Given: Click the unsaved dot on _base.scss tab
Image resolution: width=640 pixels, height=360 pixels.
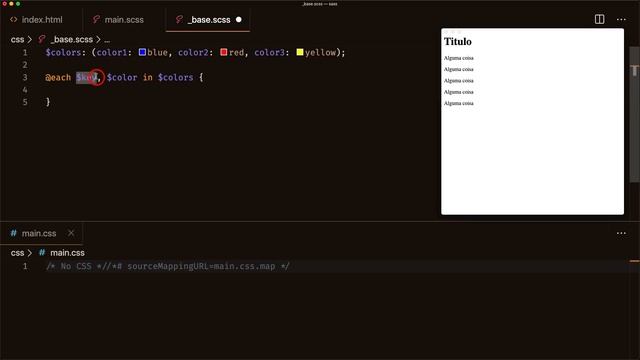Looking at the screenshot, I should click(238, 20).
